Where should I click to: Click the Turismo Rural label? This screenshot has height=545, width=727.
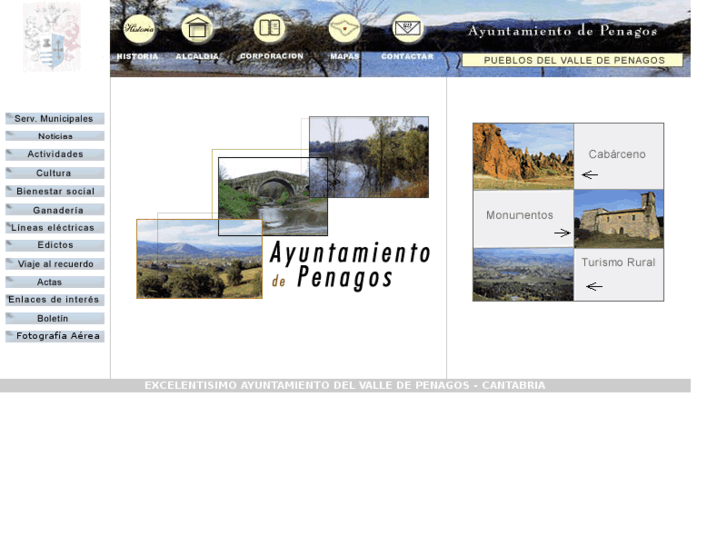tap(618, 263)
